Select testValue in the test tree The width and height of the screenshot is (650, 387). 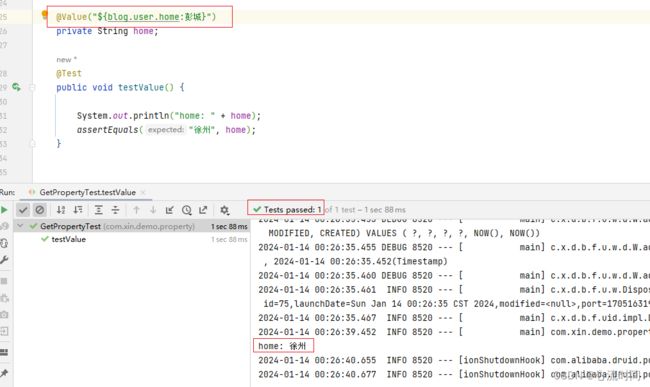pos(68,239)
